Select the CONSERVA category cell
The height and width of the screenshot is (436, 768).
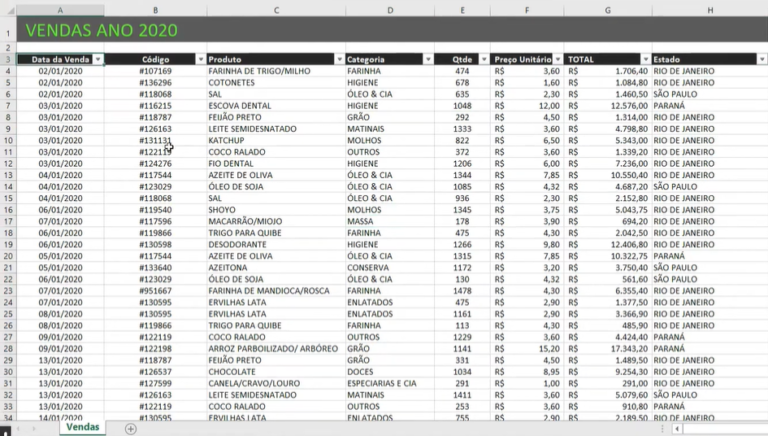tap(369, 267)
